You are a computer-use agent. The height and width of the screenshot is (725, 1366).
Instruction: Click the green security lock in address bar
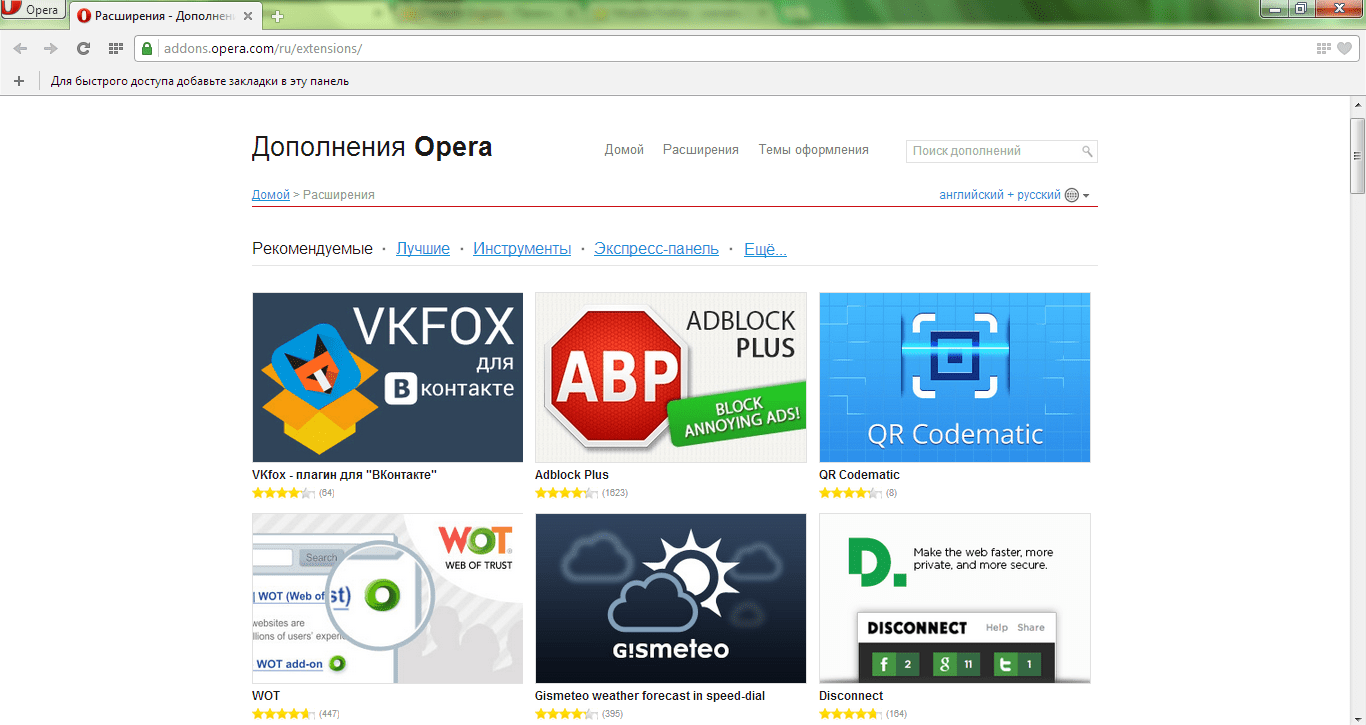[x=146, y=47]
